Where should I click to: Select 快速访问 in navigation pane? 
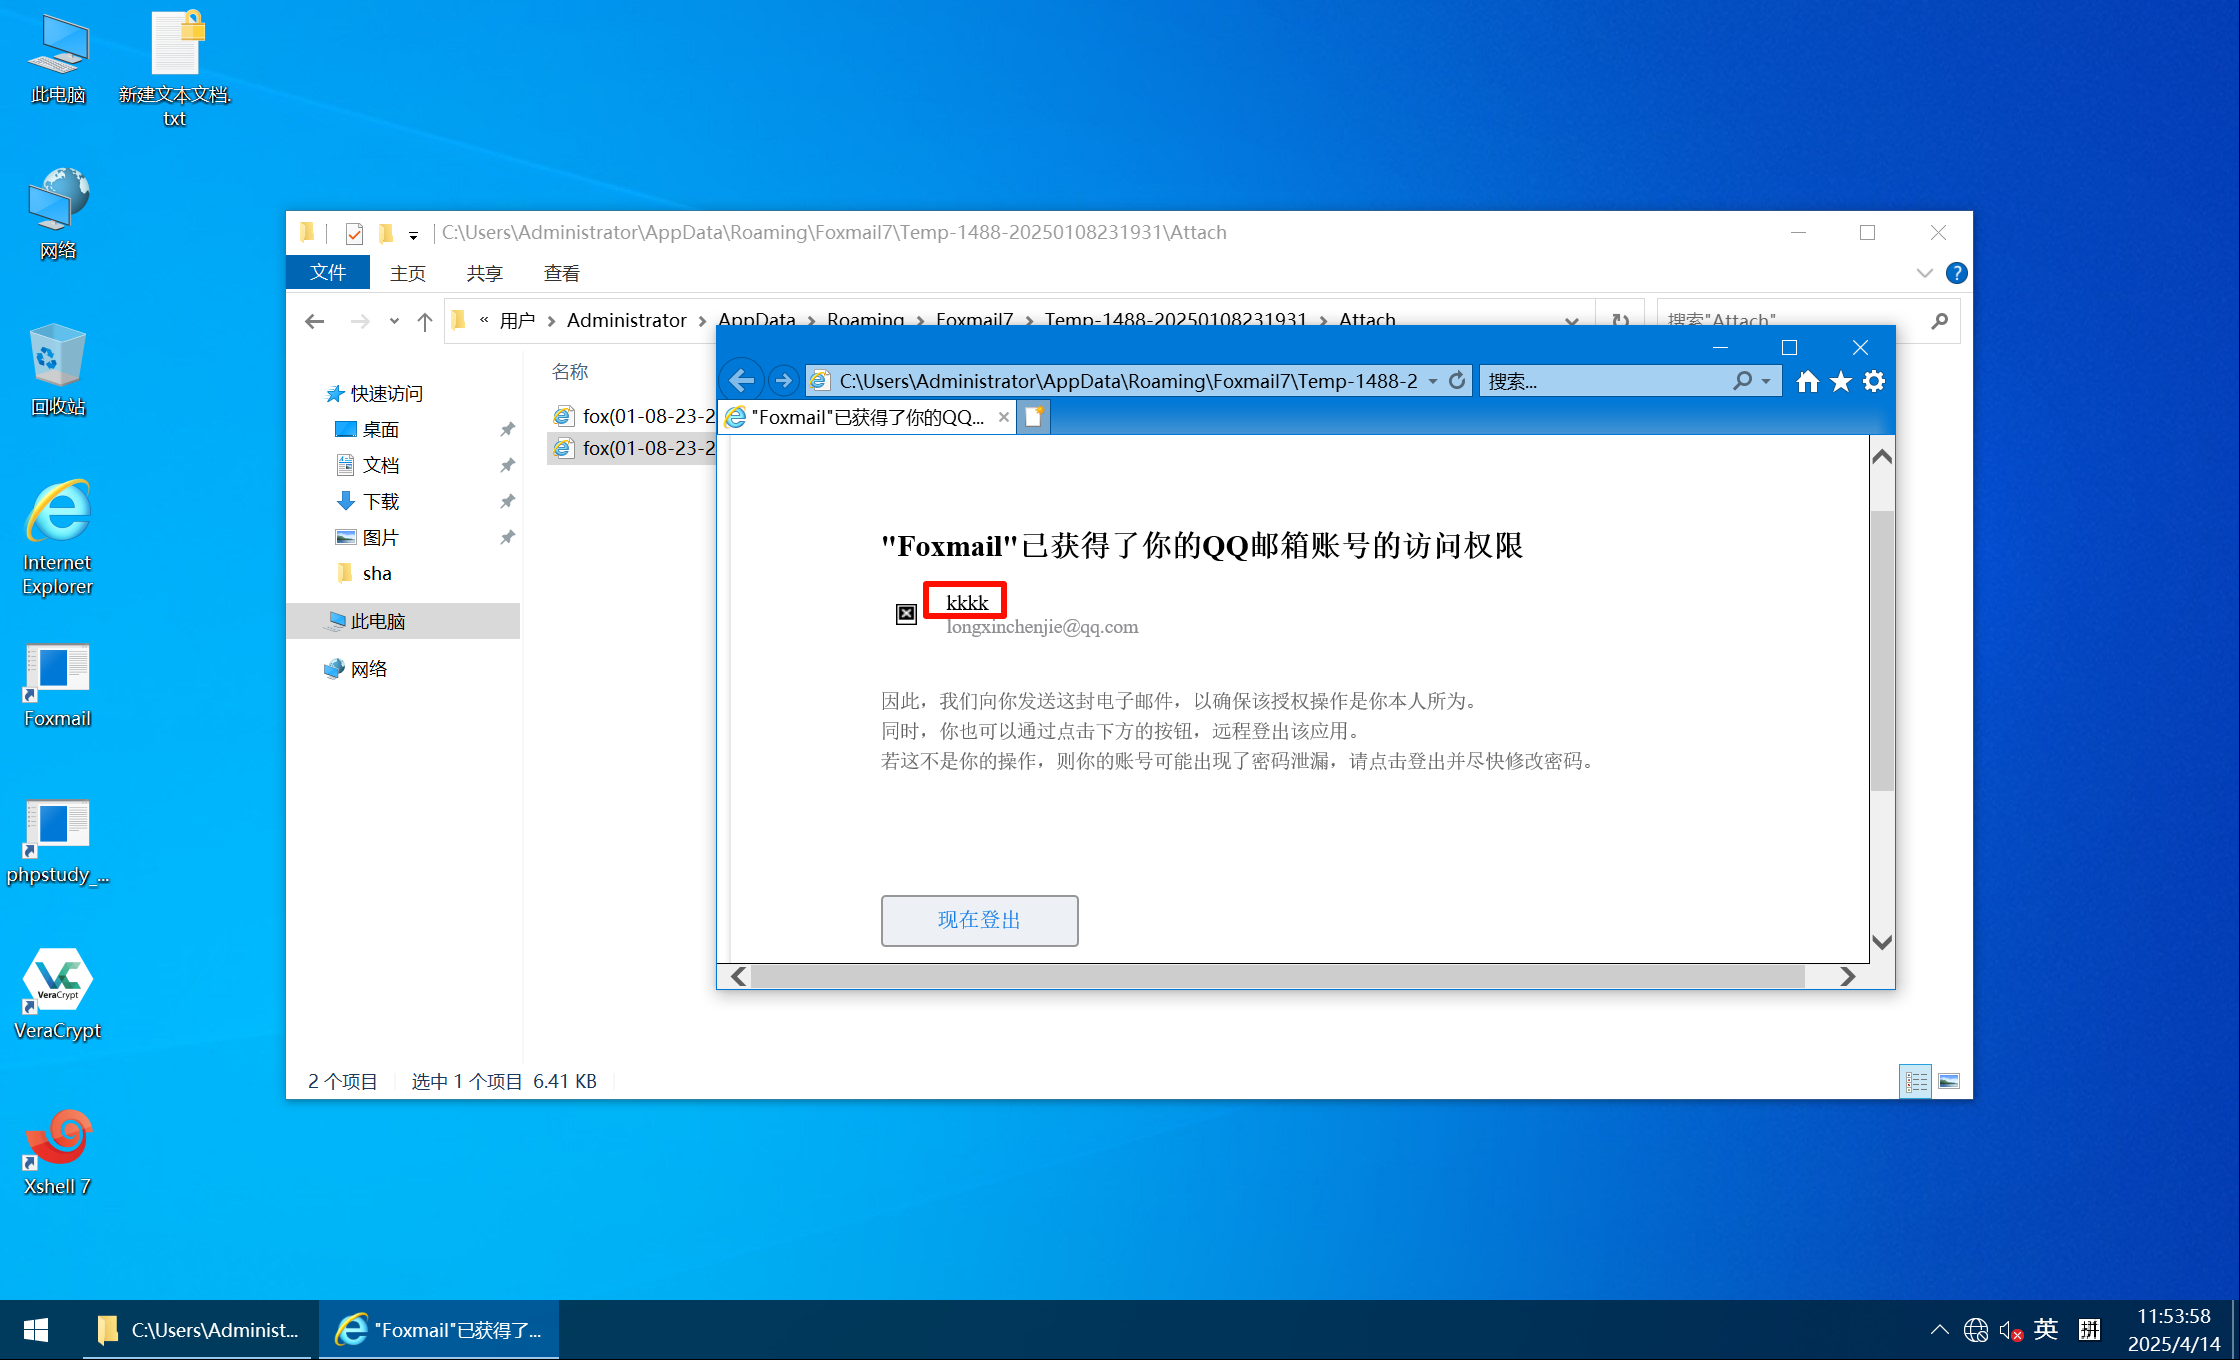(x=387, y=393)
